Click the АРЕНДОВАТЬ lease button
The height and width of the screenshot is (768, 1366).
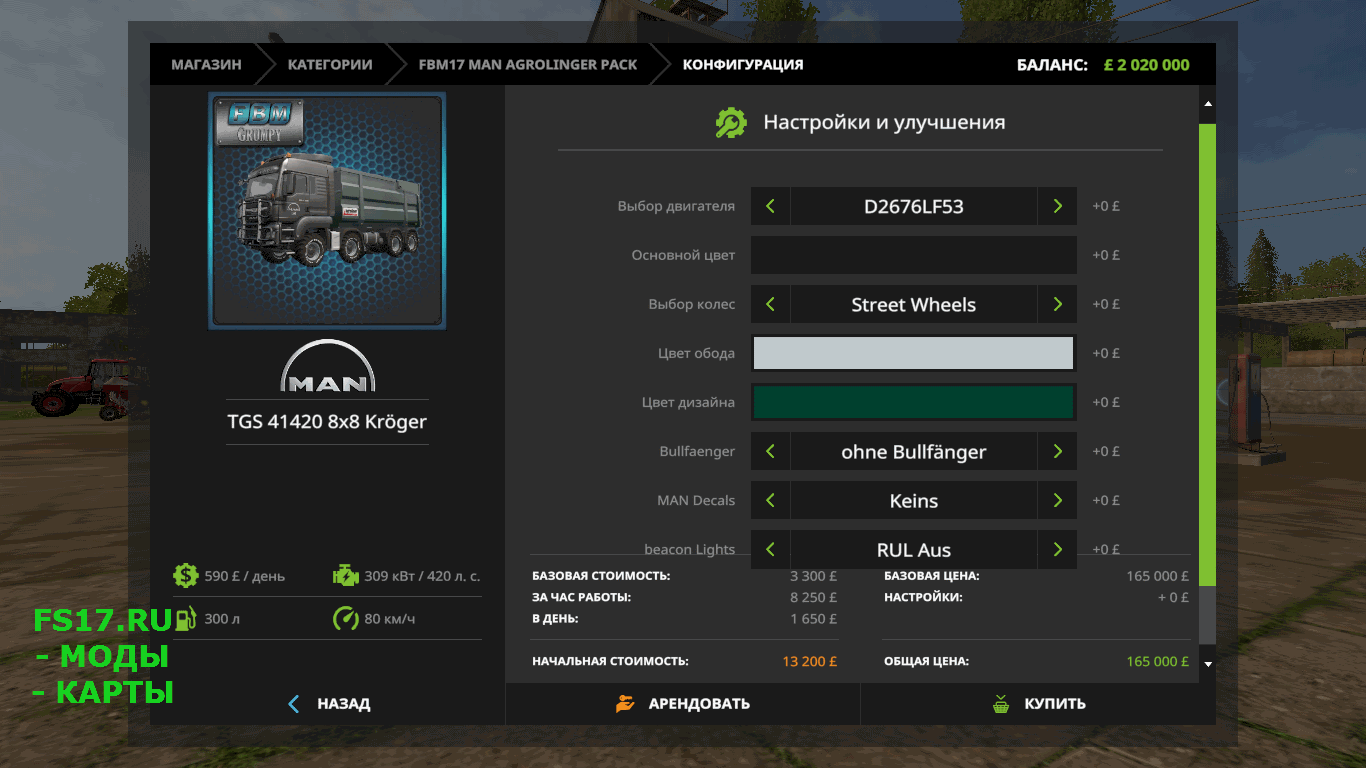tap(683, 703)
